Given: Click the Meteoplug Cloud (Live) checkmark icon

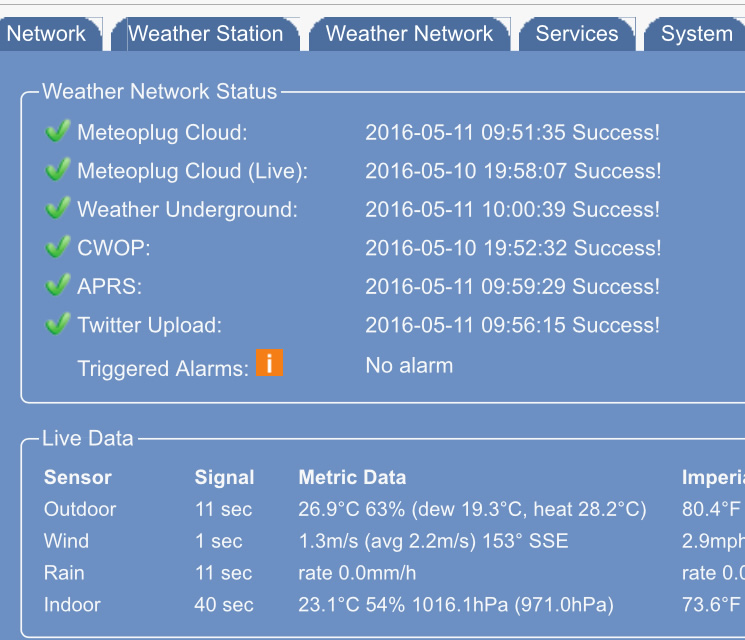Looking at the screenshot, I should click(x=57, y=171).
